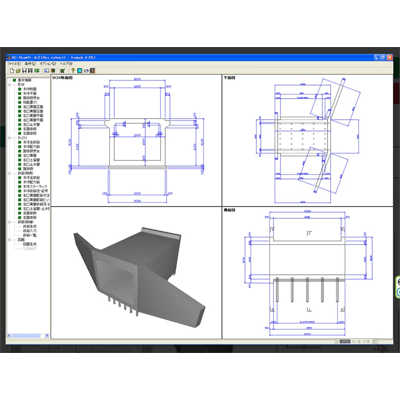The height and width of the screenshot is (400, 400).
Task: Close the application window
Action: click(389, 57)
